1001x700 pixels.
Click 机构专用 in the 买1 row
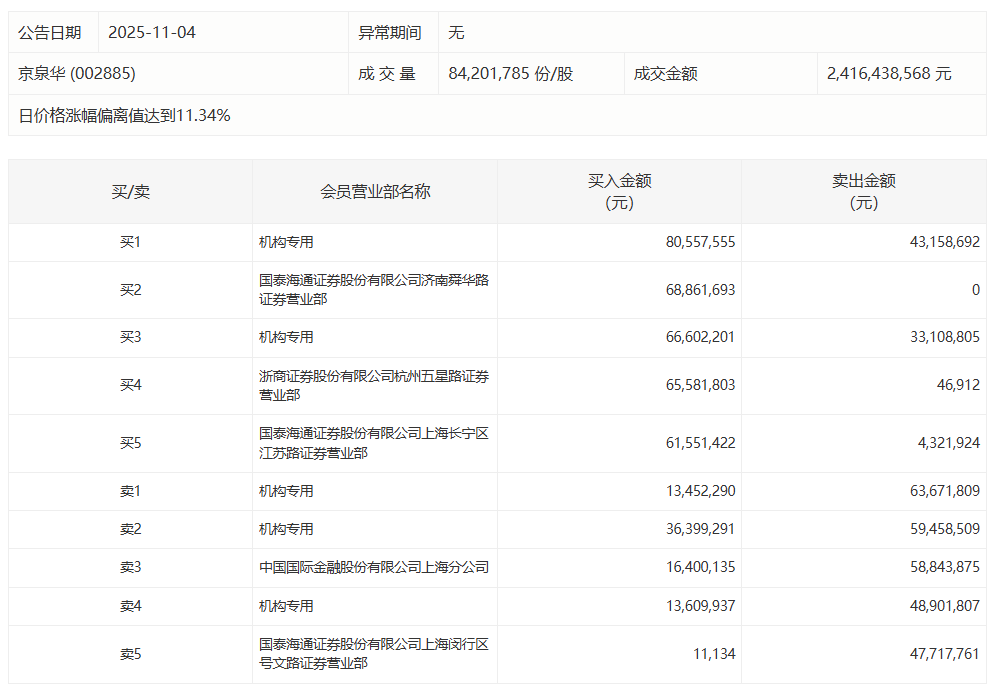coord(286,242)
